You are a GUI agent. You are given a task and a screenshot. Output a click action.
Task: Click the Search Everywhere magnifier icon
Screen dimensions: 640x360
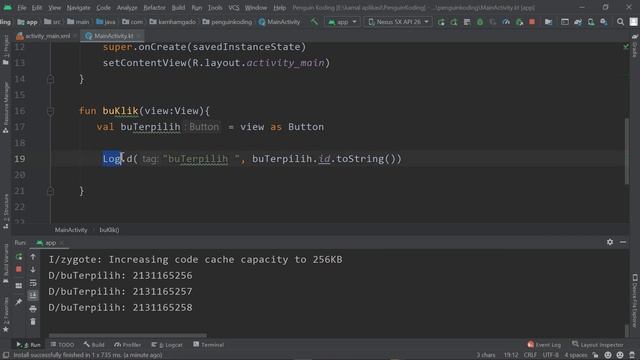coord(620,22)
